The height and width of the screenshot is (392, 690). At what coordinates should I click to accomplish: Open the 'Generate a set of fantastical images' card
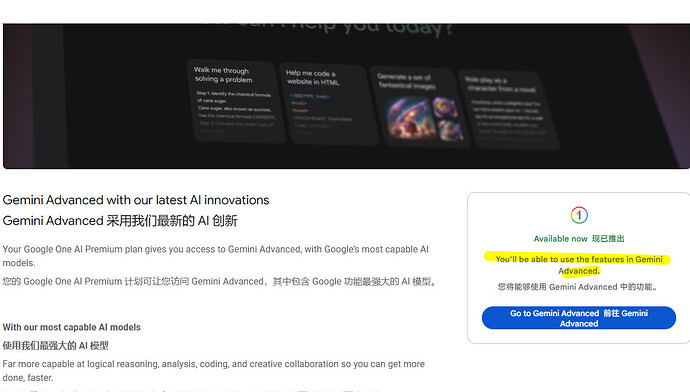(419, 107)
